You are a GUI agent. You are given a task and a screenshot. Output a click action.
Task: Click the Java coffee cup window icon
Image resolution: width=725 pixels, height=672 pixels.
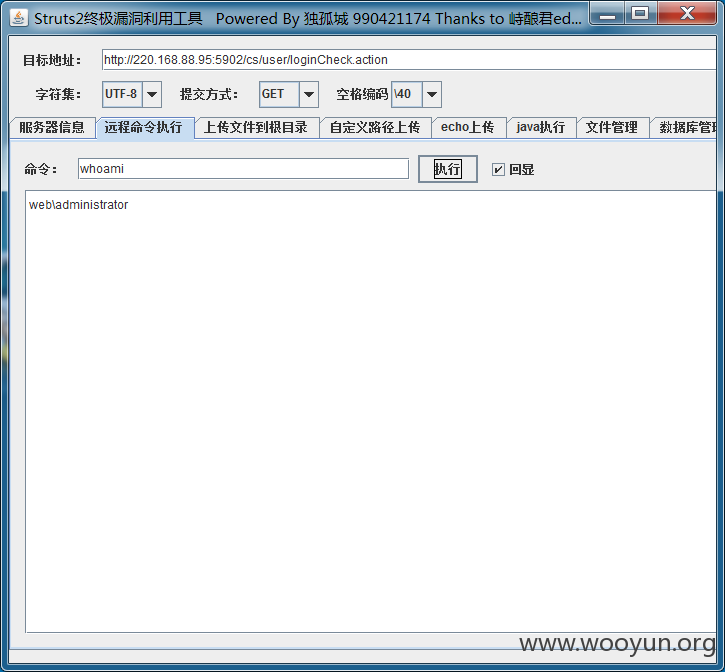pyautogui.click(x=18, y=18)
